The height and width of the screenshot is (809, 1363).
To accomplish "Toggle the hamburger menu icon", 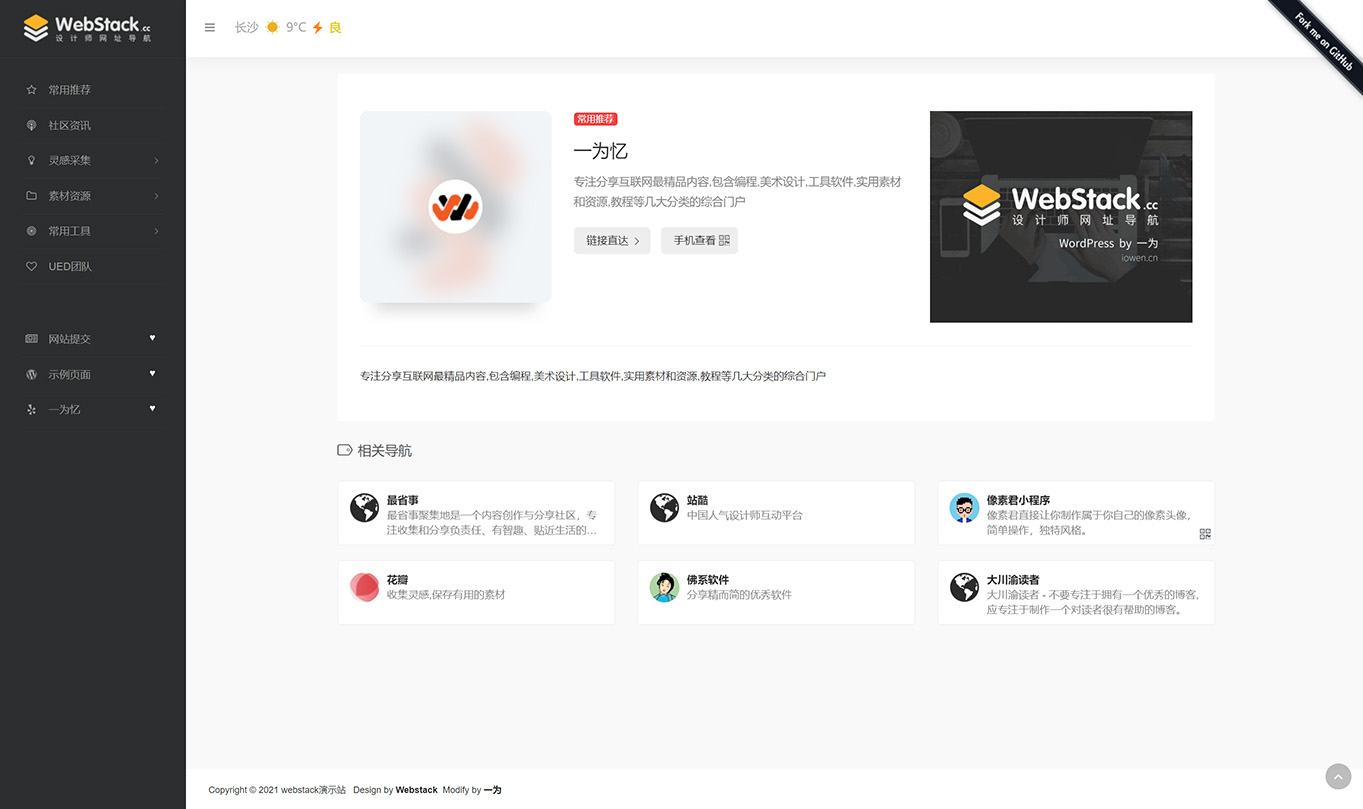I will 210,28.
